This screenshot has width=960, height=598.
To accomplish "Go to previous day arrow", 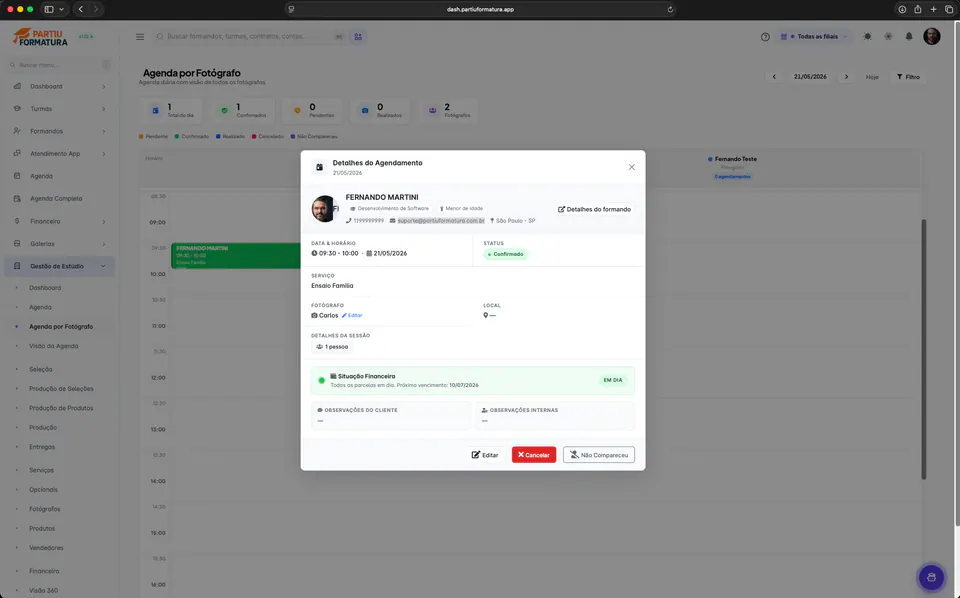I will pyautogui.click(x=774, y=77).
